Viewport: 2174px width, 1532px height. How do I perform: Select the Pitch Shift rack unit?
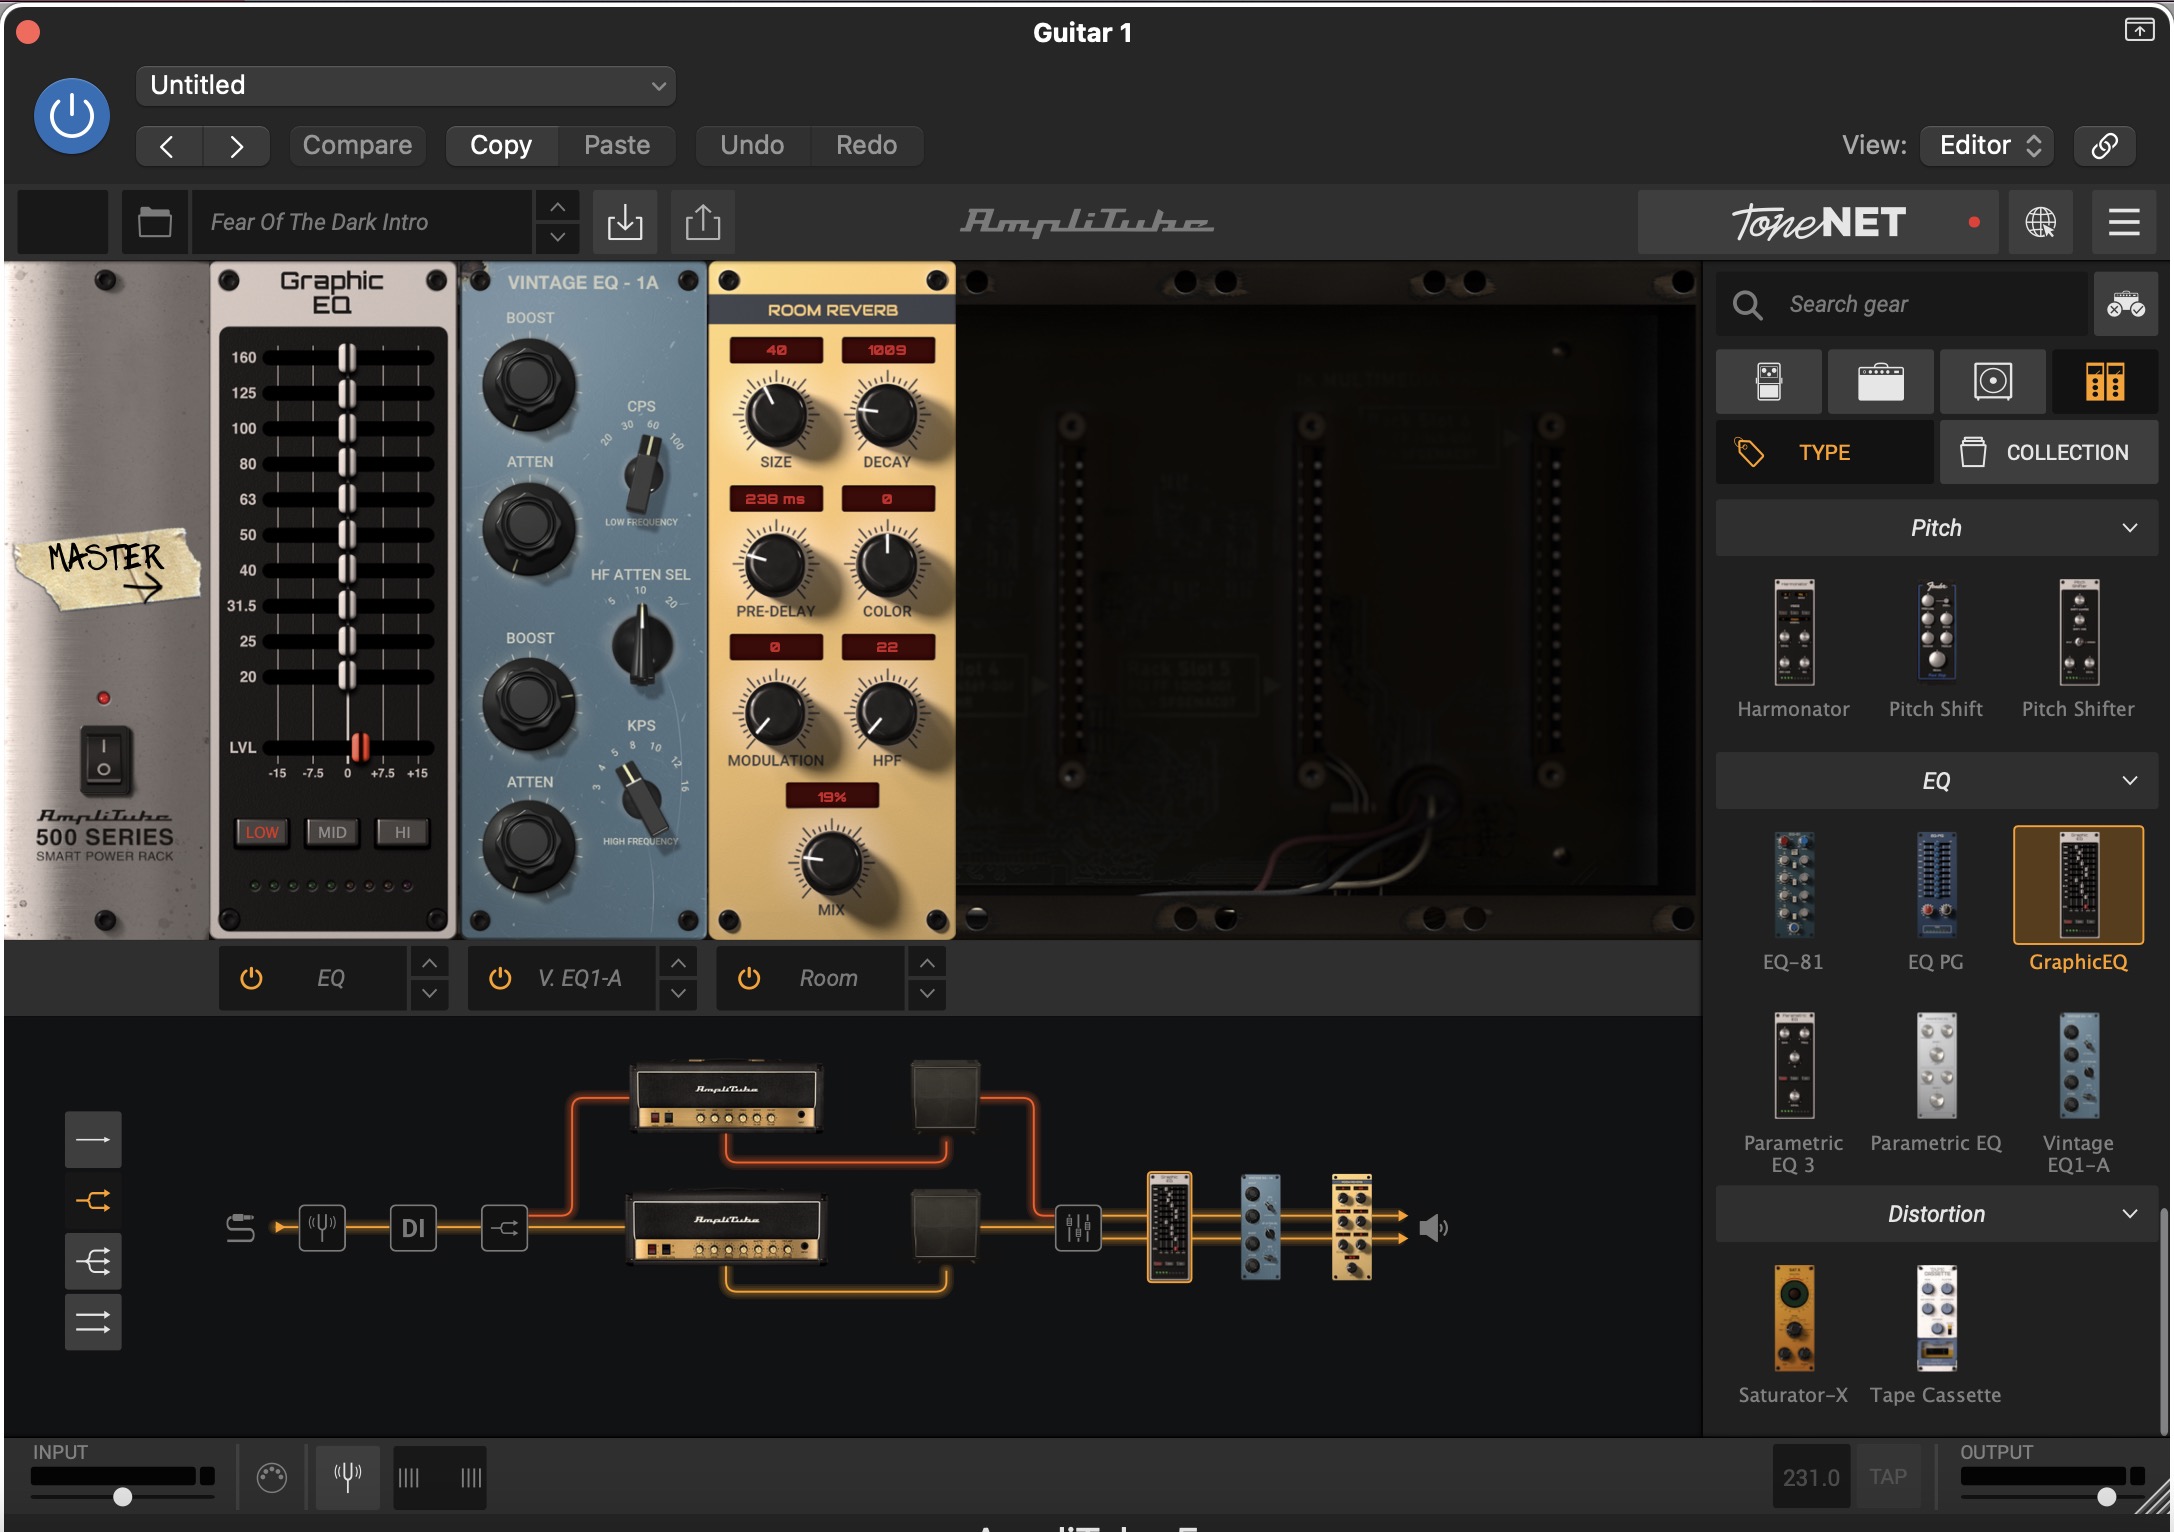(1935, 648)
